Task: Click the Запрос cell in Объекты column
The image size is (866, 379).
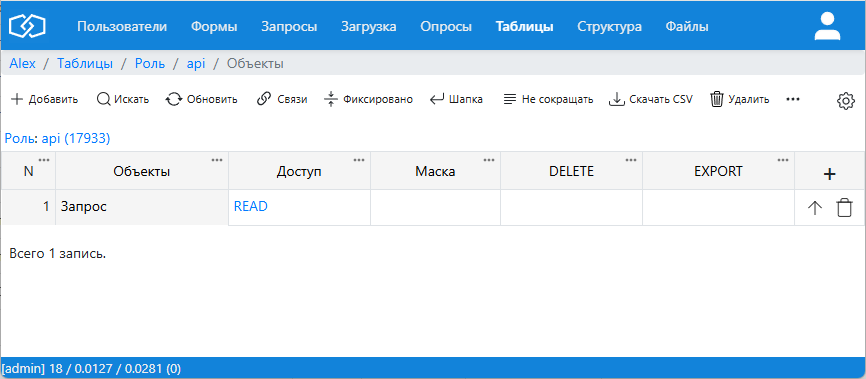Action: coord(142,207)
